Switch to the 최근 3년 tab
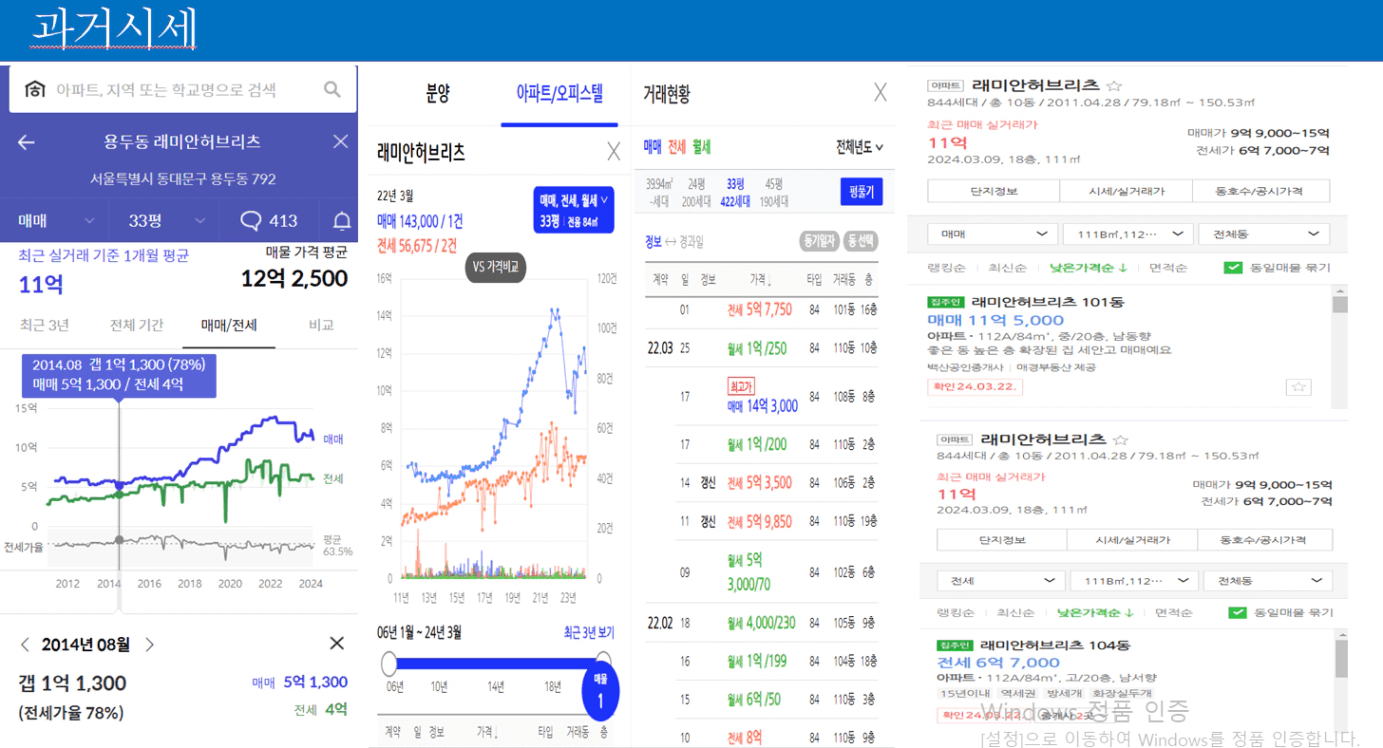1383x748 pixels. coord(44,325)
